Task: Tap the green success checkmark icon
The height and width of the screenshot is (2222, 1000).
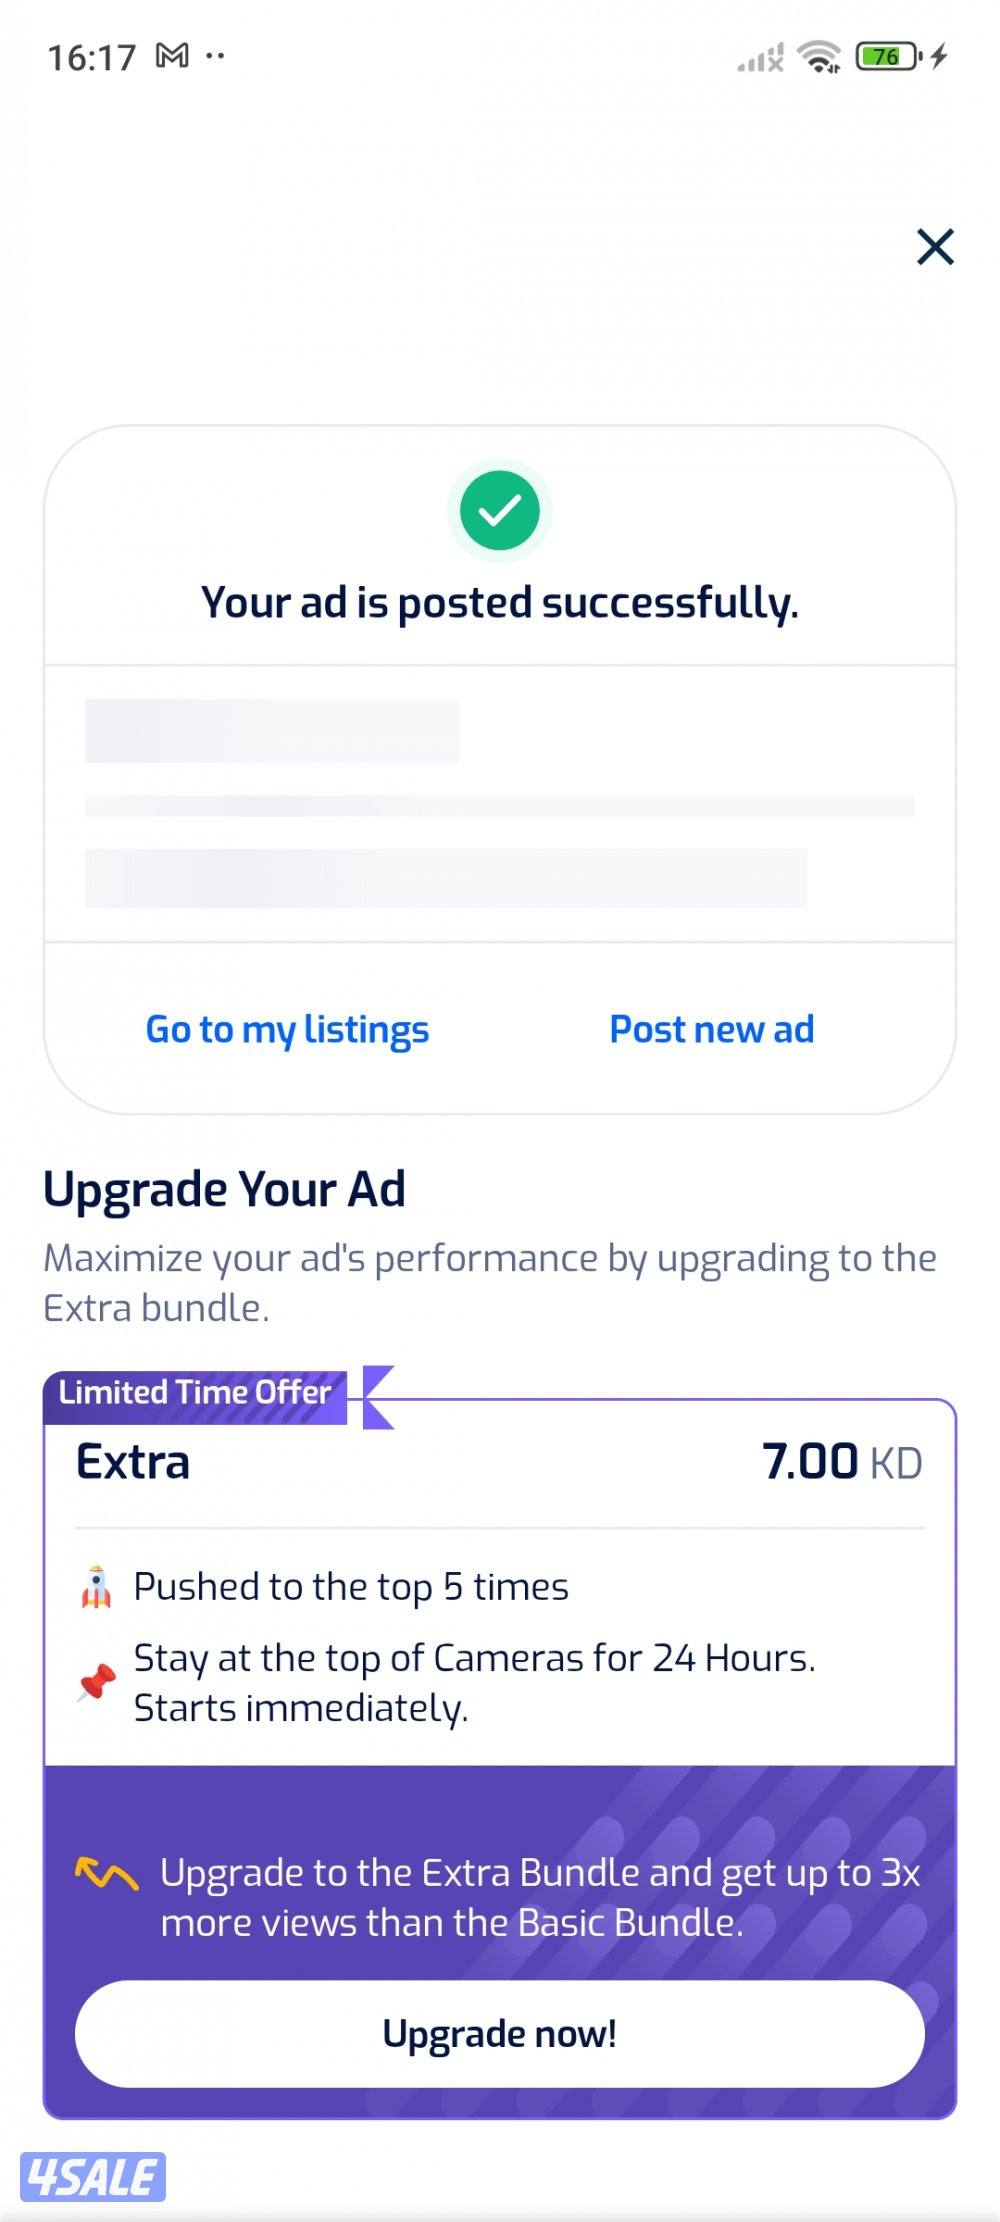Action: tap(500, 511)
